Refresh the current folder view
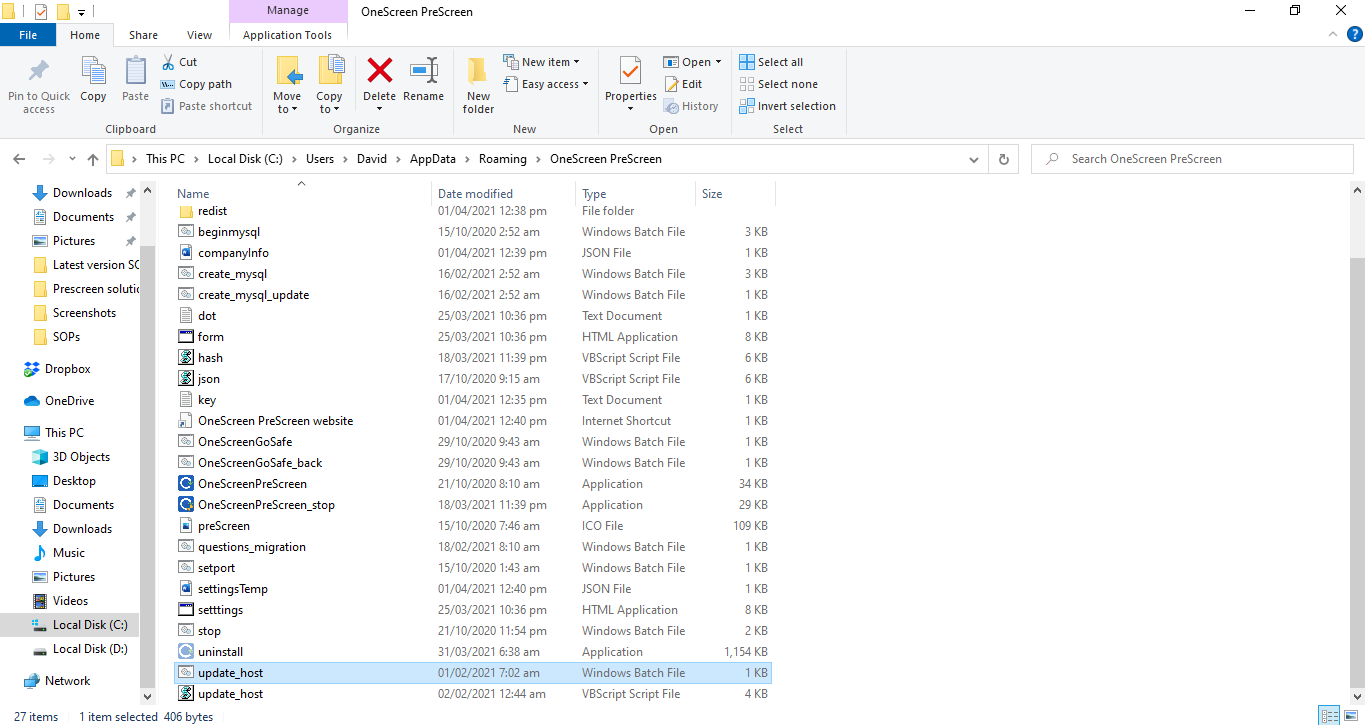The width and height of the screenshot is (1365, 725). 1004,159
